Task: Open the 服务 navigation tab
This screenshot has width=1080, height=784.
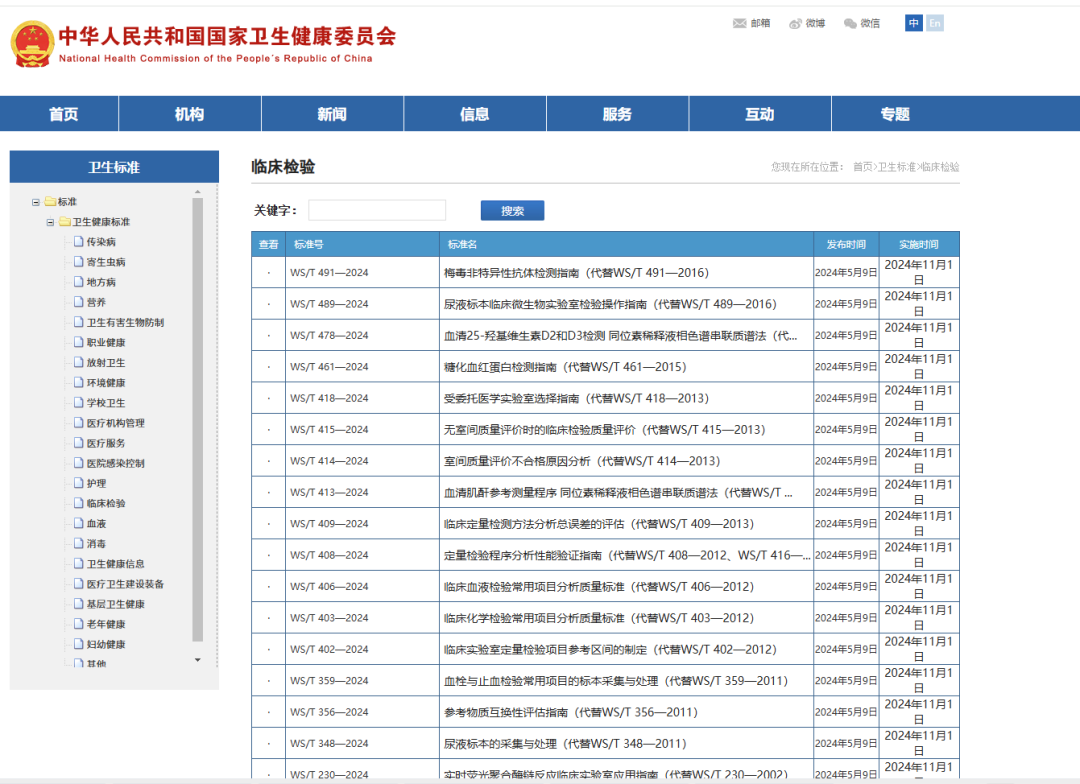Action: pyautogui.click(x=617, y=114)
